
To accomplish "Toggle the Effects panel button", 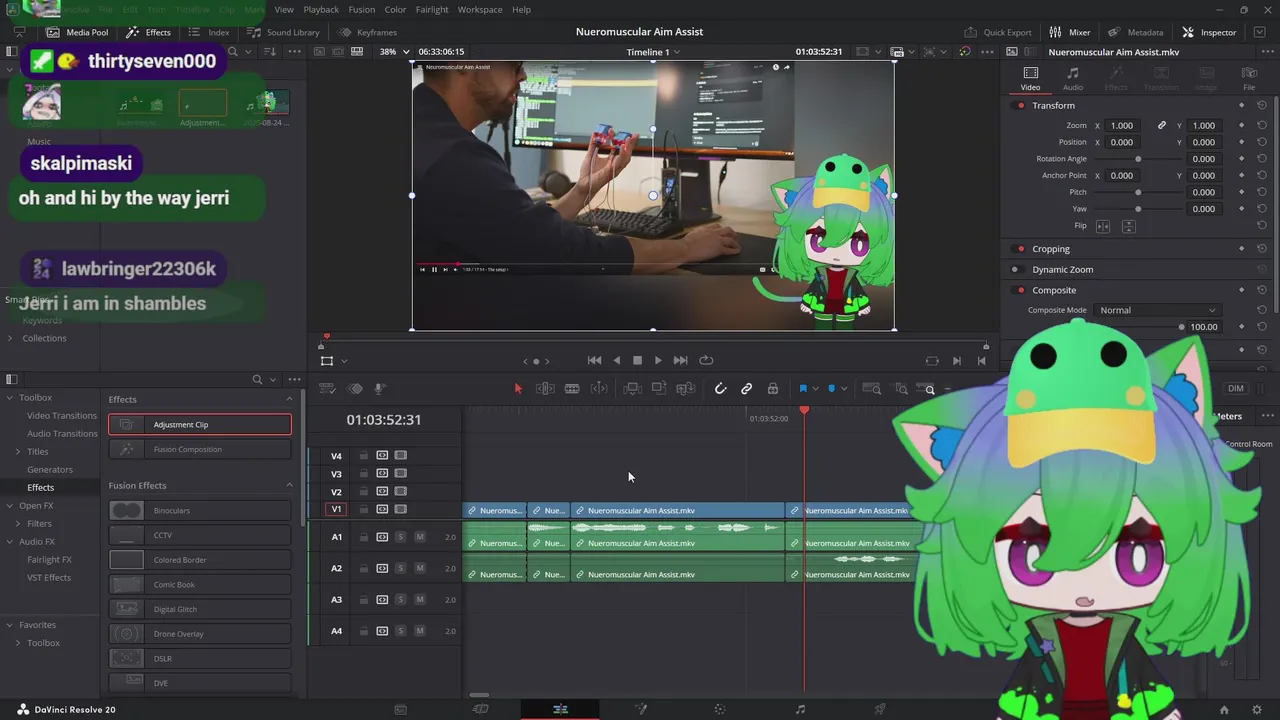I will (x=148, y=32).
